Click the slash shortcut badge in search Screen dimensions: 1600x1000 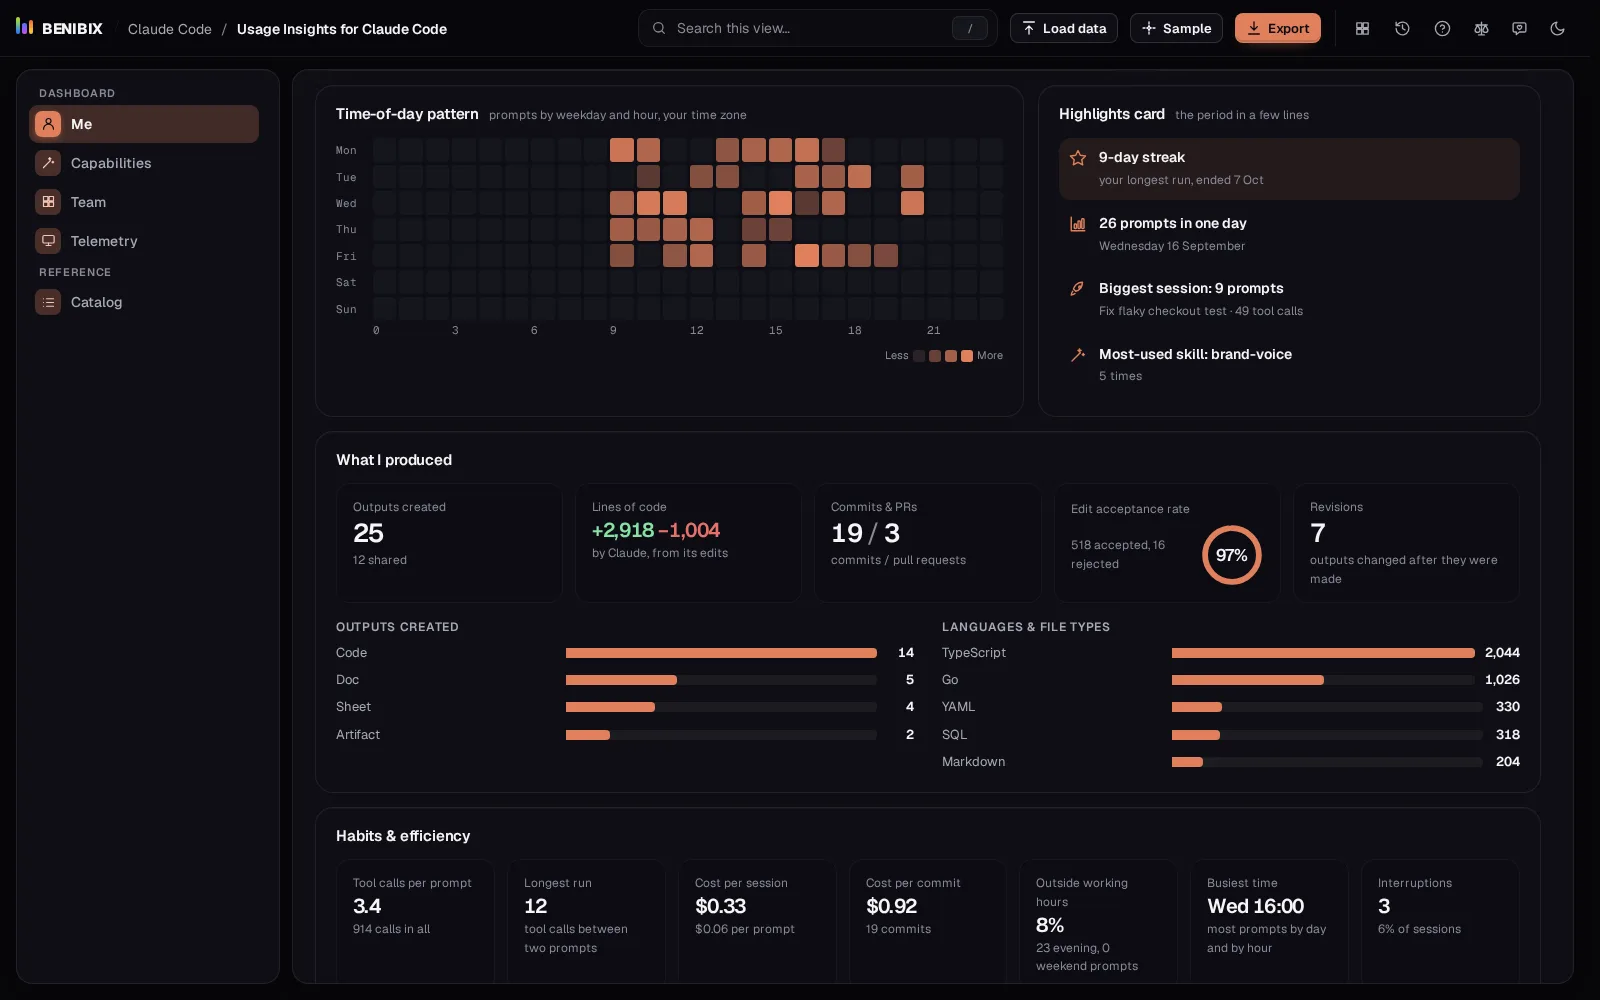(x=969, y=28)
